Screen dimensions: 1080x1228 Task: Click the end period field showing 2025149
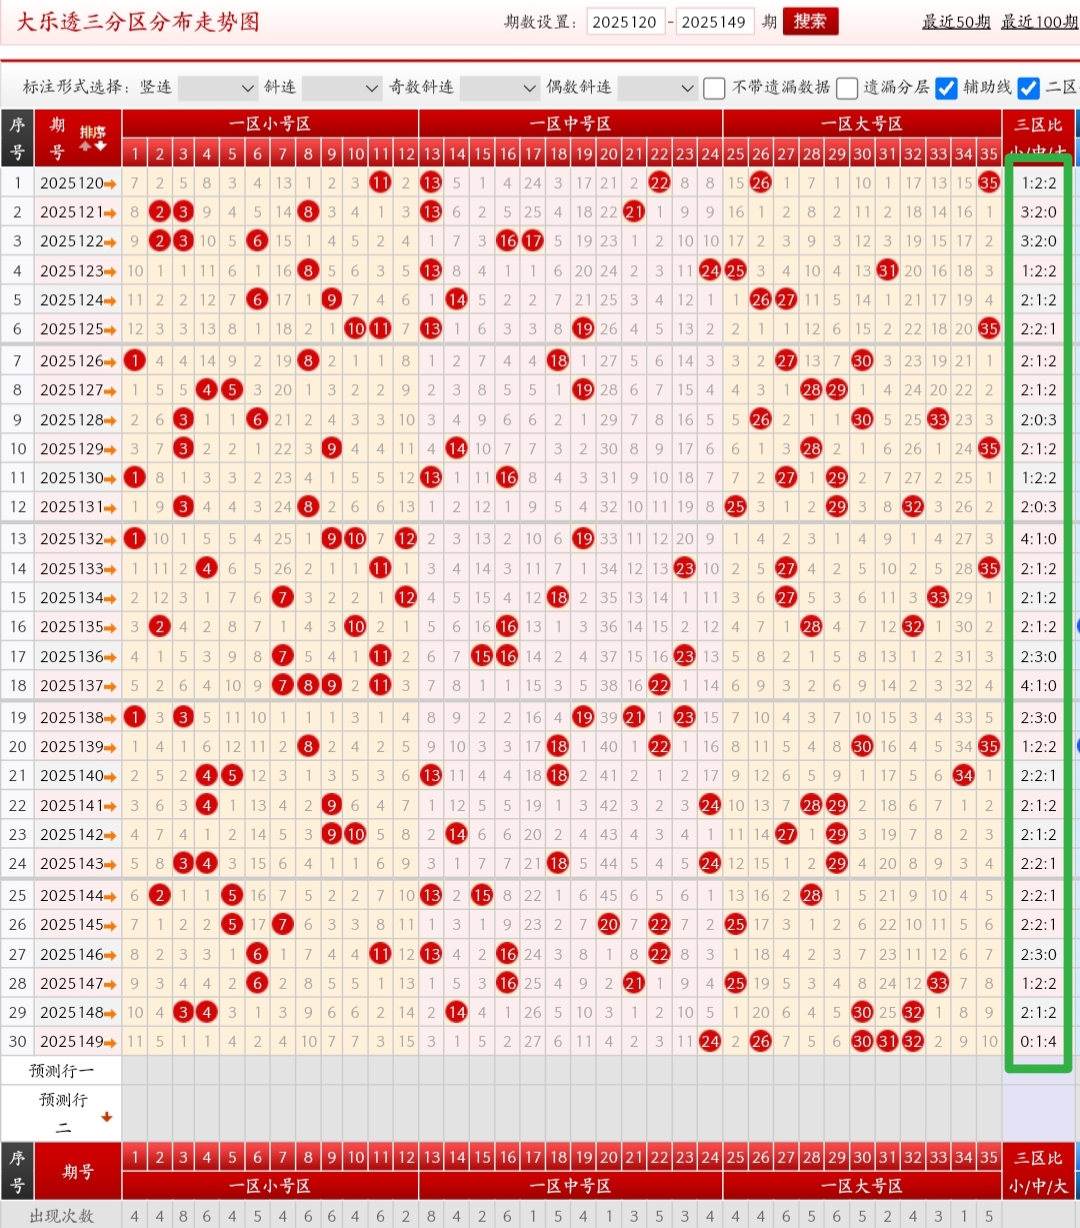[714, 22]
